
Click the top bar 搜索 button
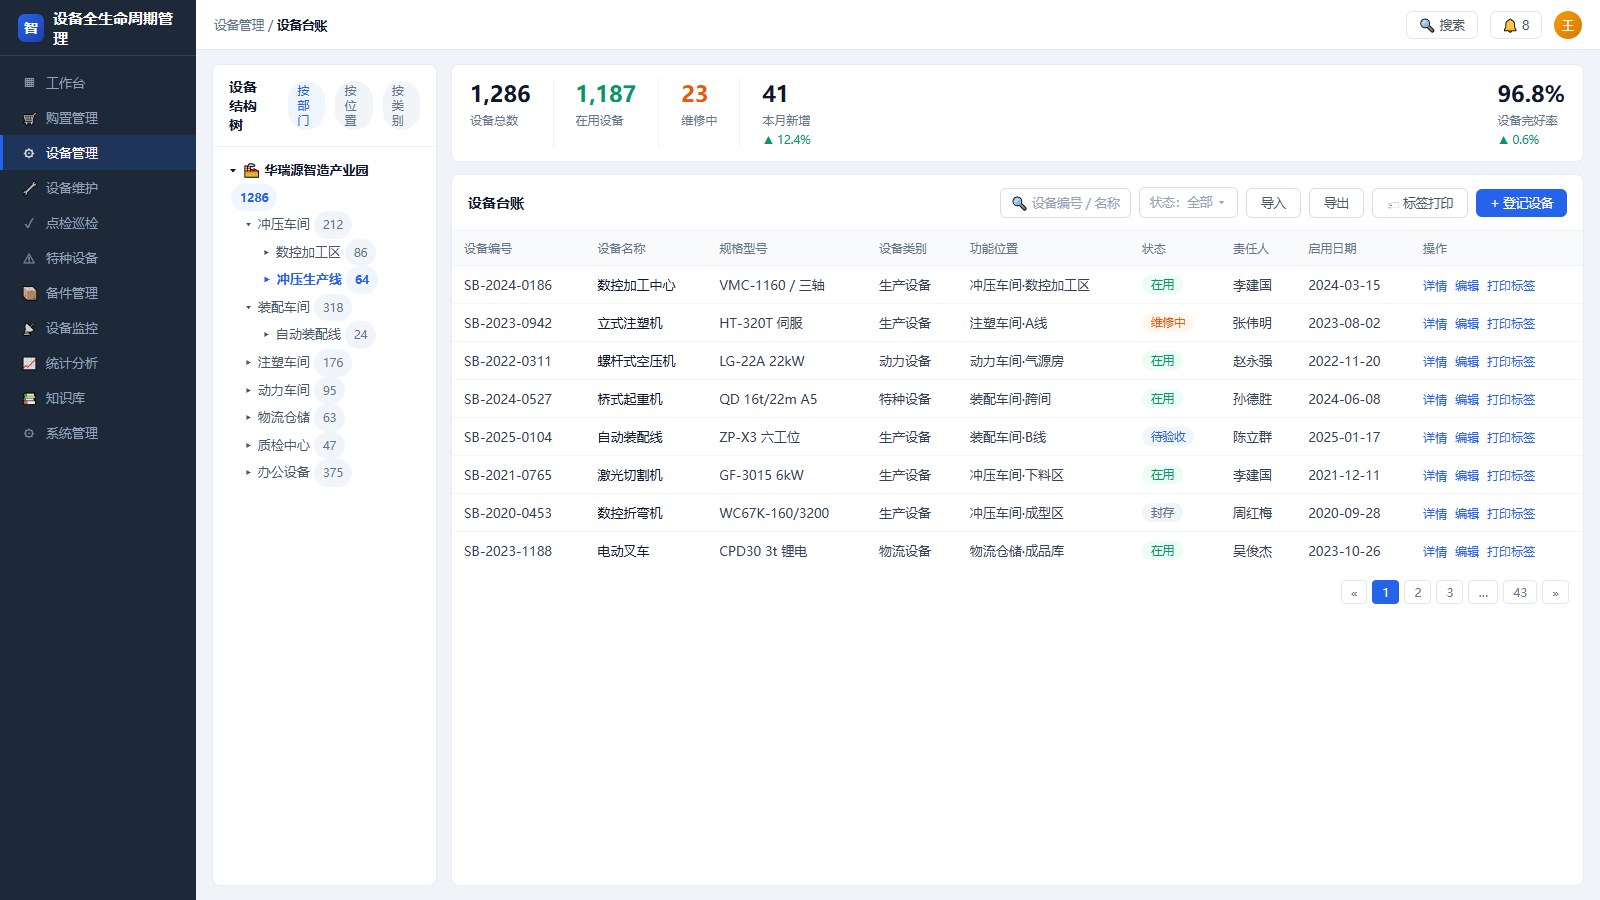1442,25
